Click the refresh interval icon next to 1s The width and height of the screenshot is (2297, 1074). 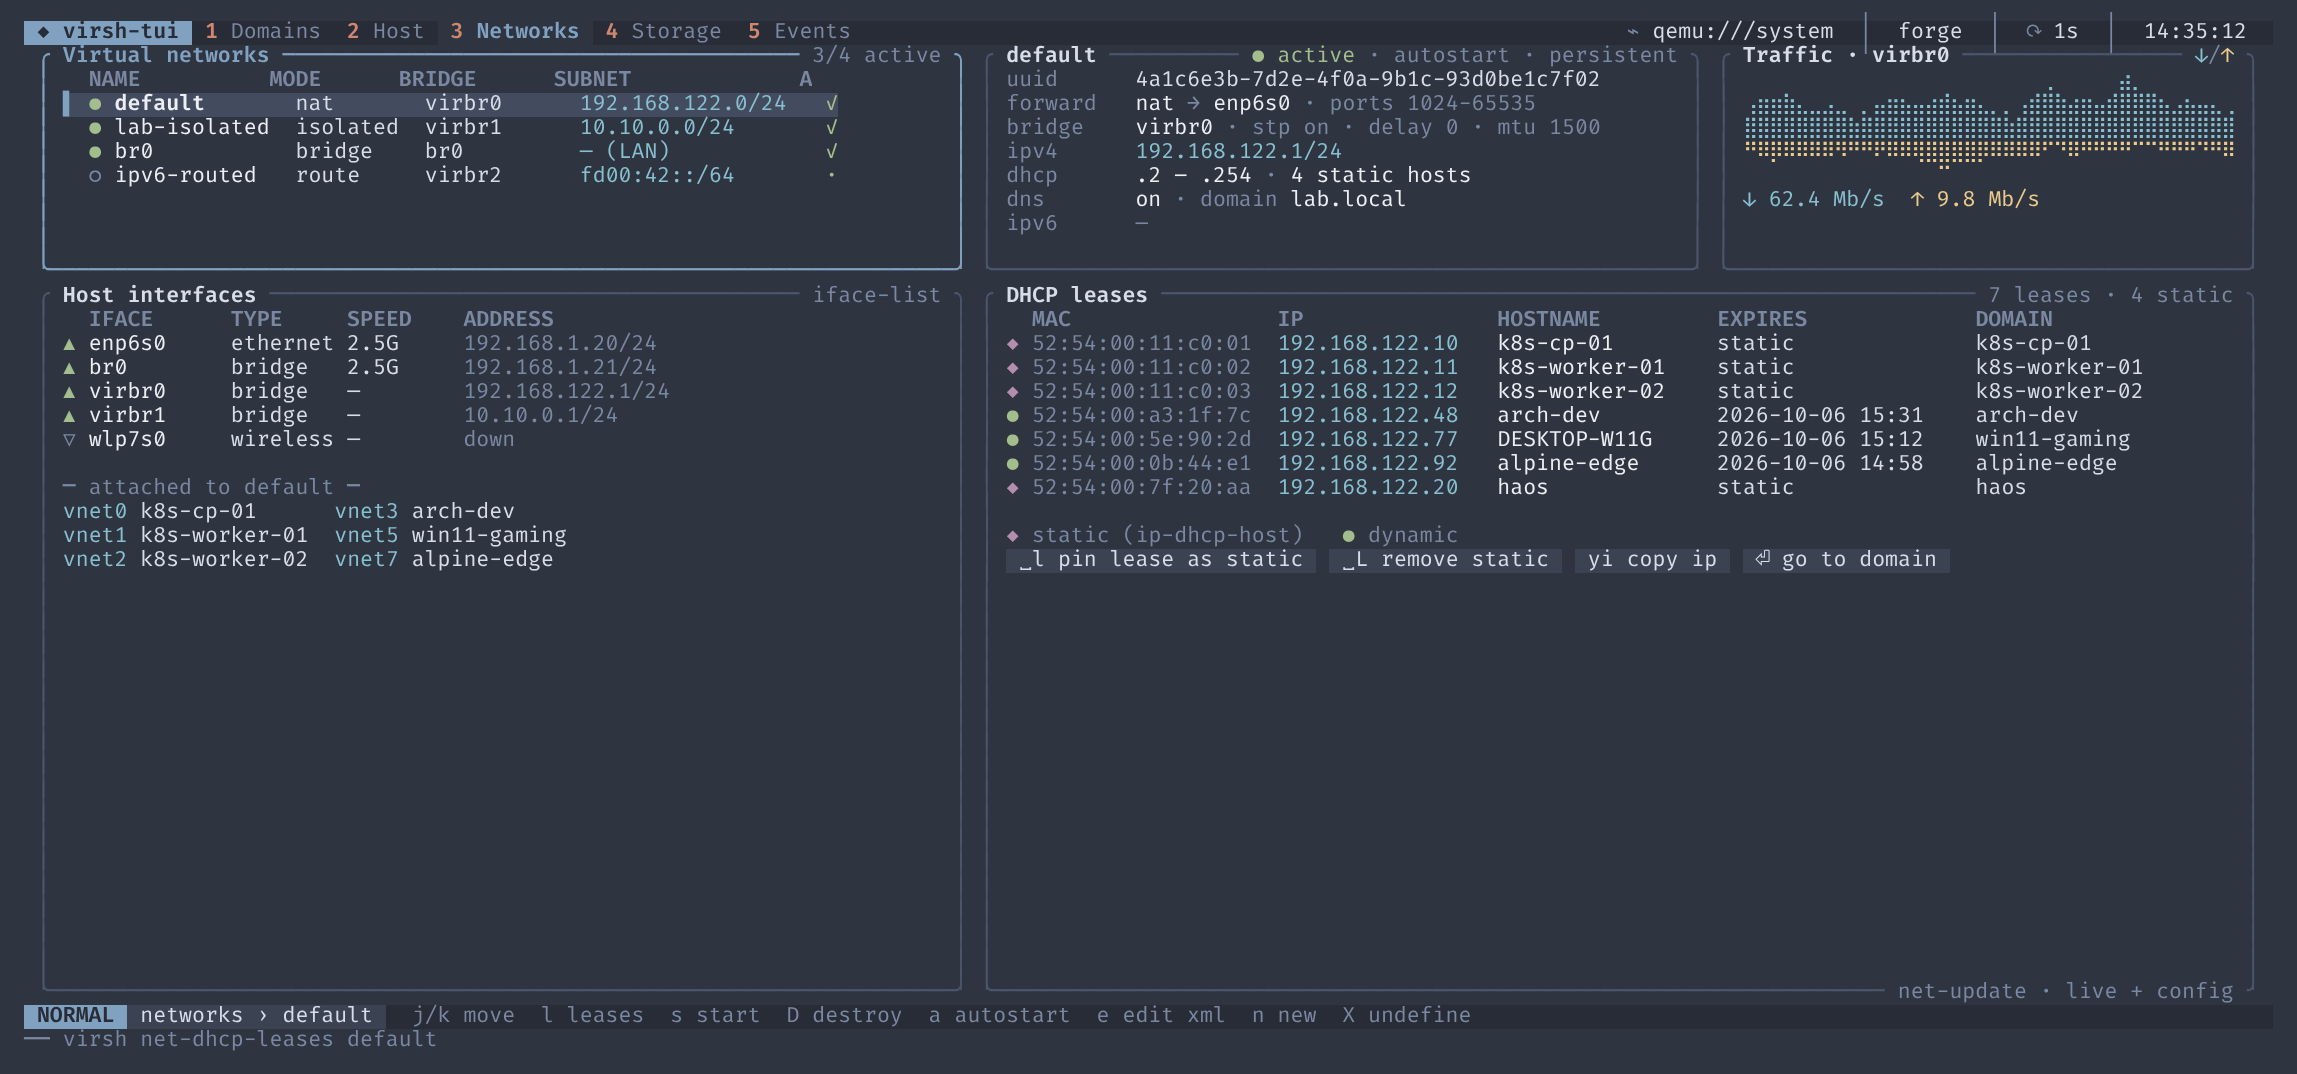[2033, 31]
